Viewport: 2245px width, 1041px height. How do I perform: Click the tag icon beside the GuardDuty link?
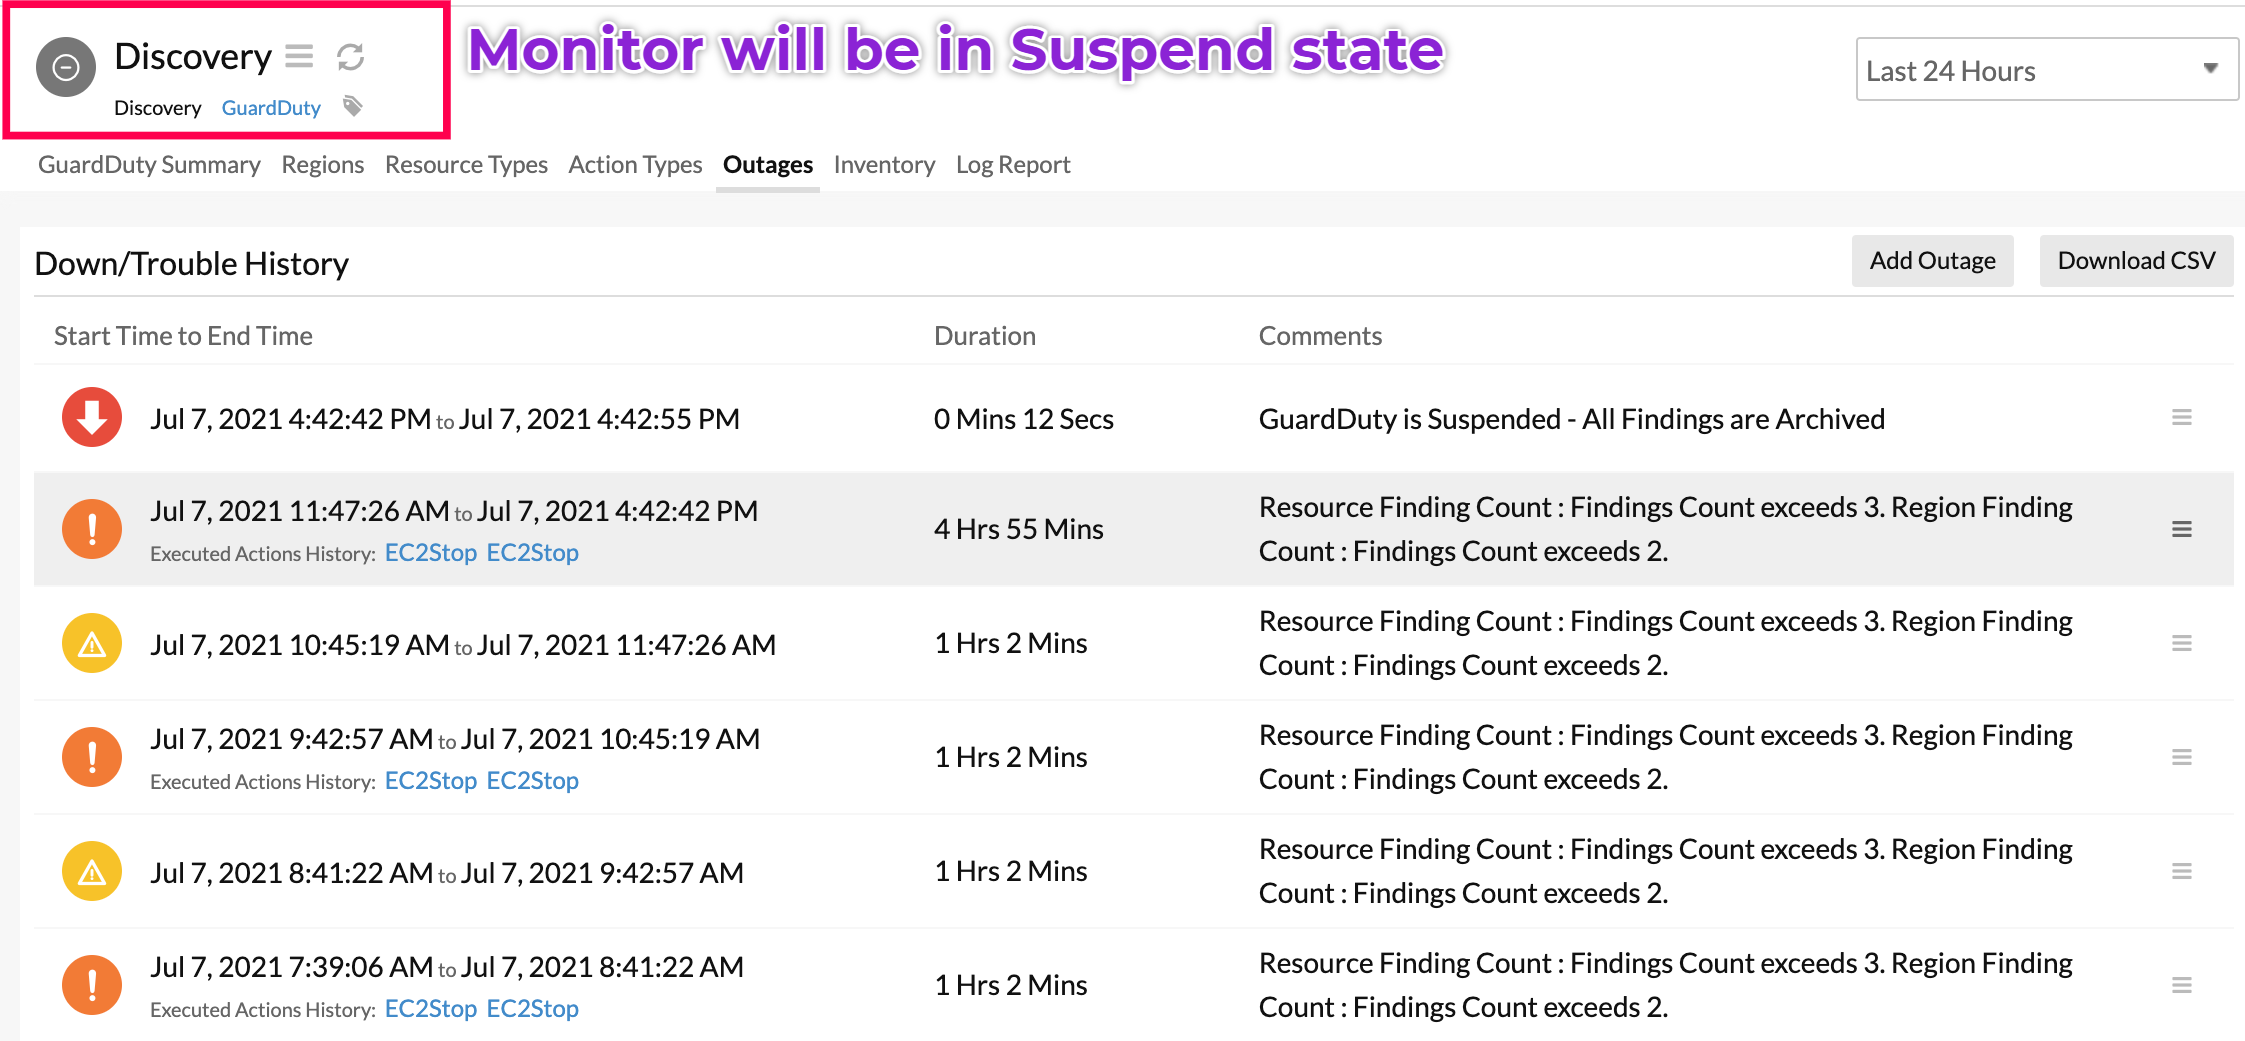(x=352, y=106)
